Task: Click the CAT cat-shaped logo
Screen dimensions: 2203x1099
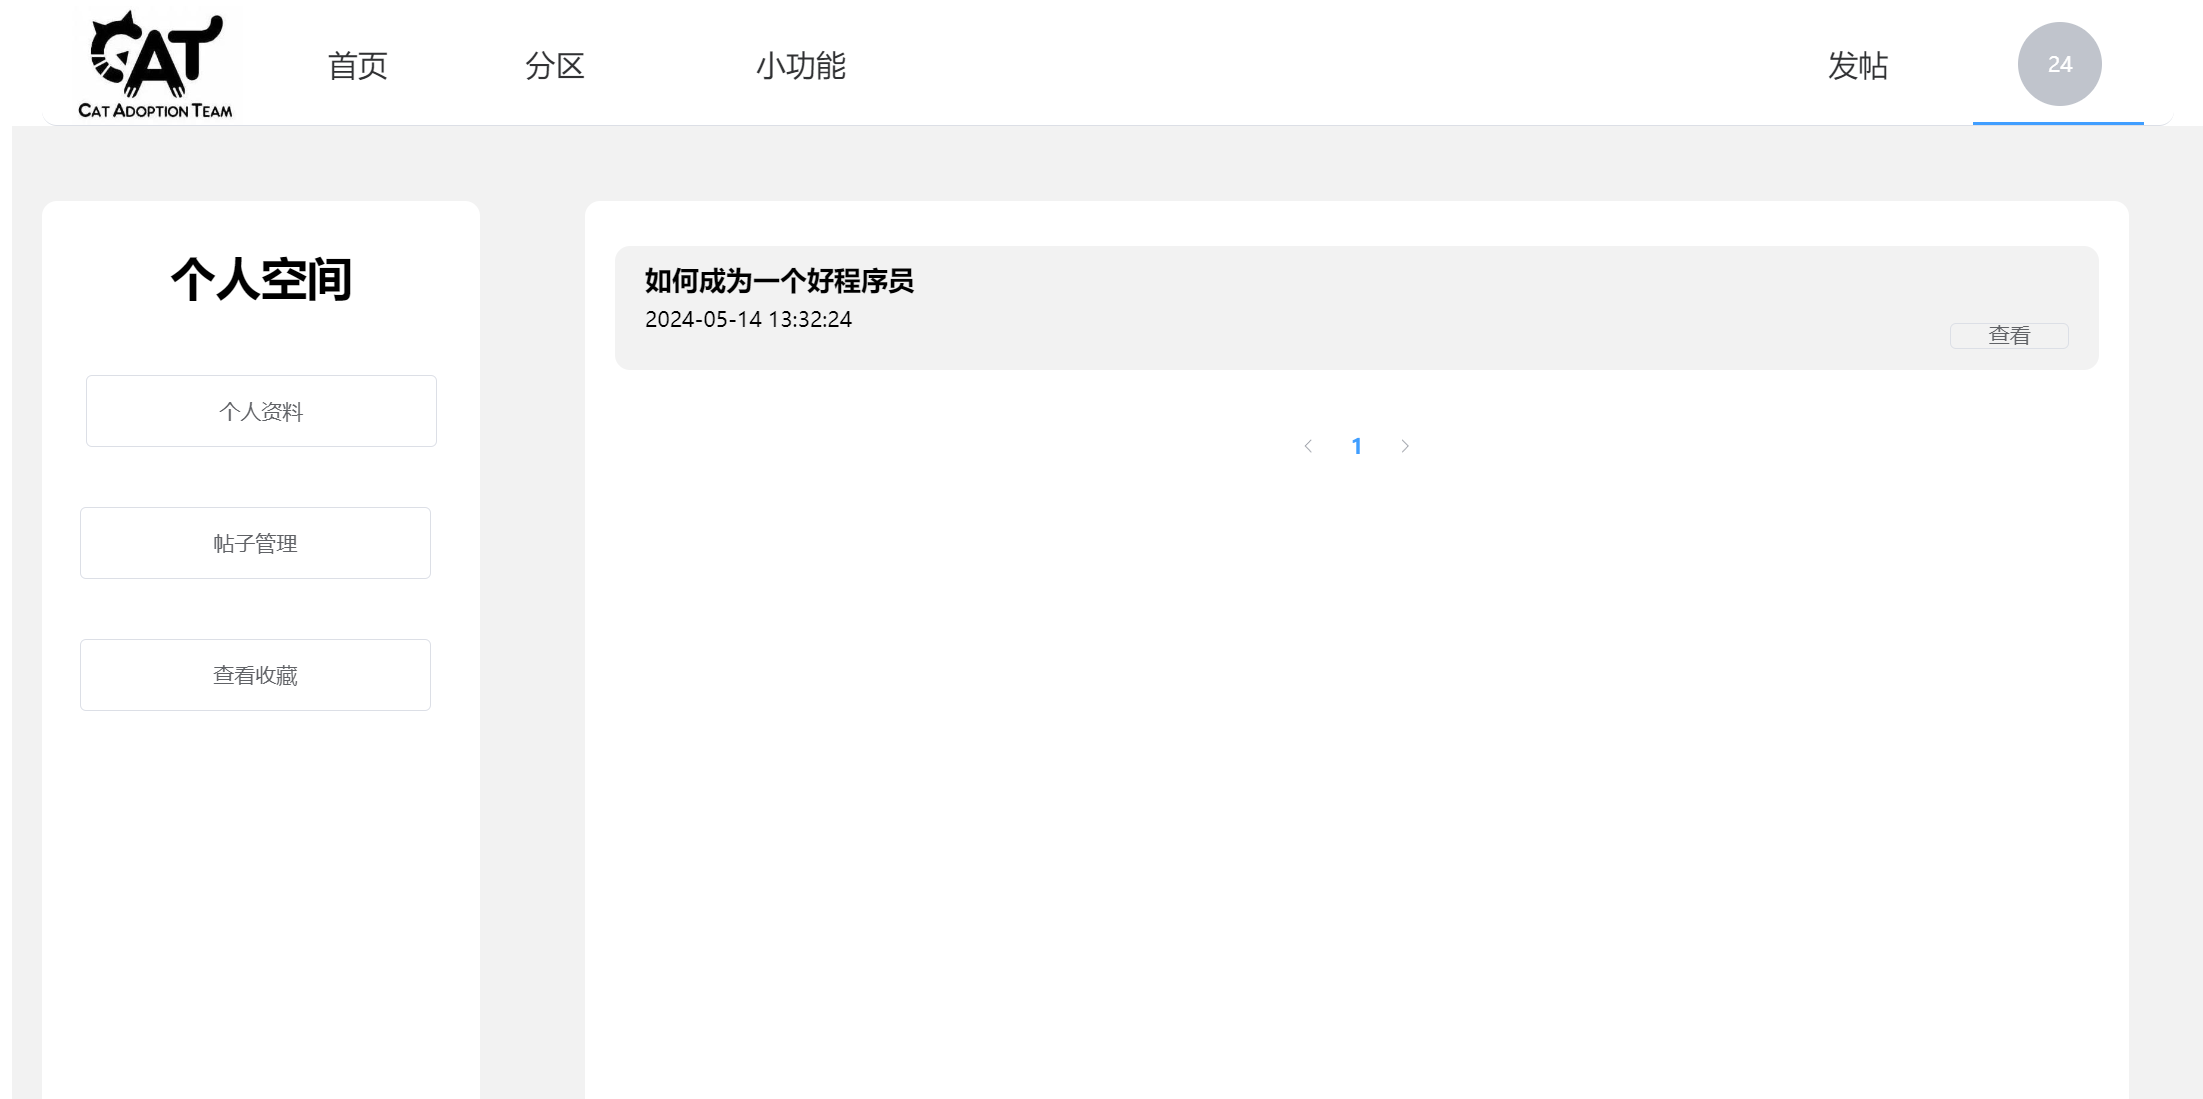Action: [x=155, y=52]
